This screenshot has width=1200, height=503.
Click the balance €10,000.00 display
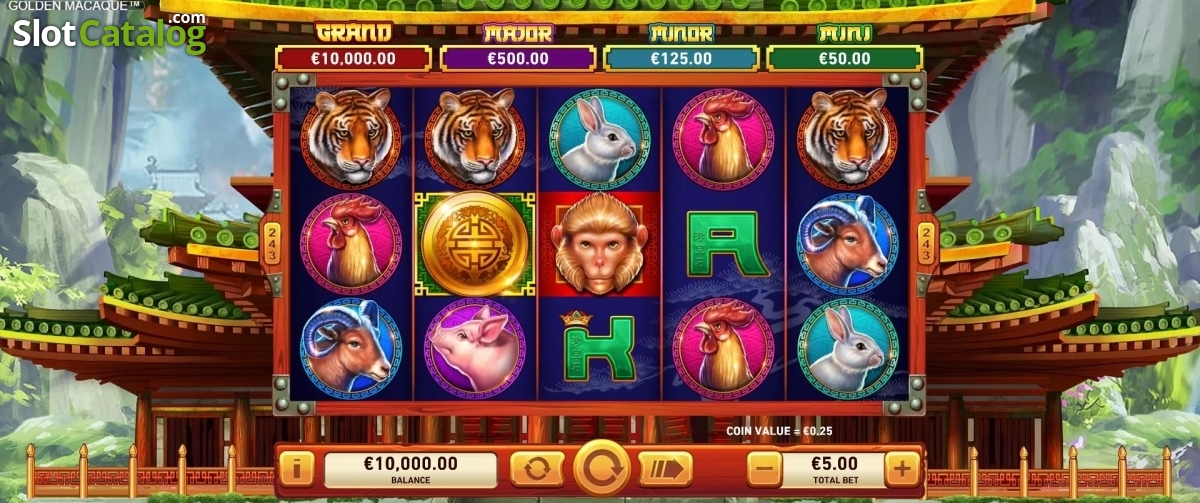coord(410,468)
